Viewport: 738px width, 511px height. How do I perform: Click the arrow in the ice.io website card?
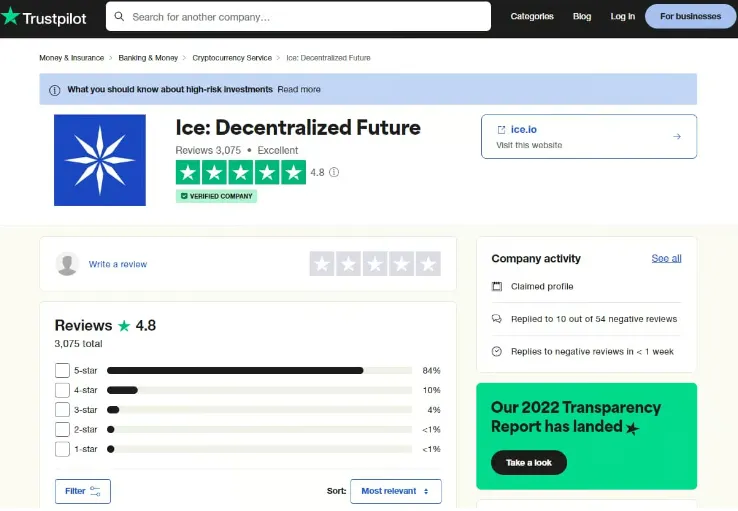pyautogui.click(x=677, y=136)
